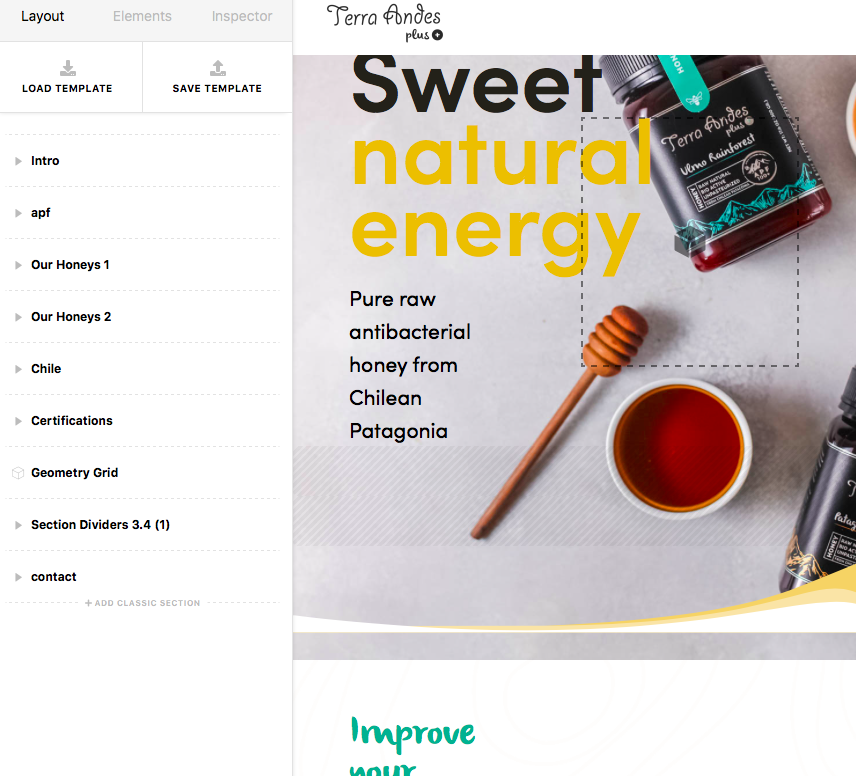Click Add Classic Section
856x776 pixels.
pyautogui.click(x=142, y=603)
